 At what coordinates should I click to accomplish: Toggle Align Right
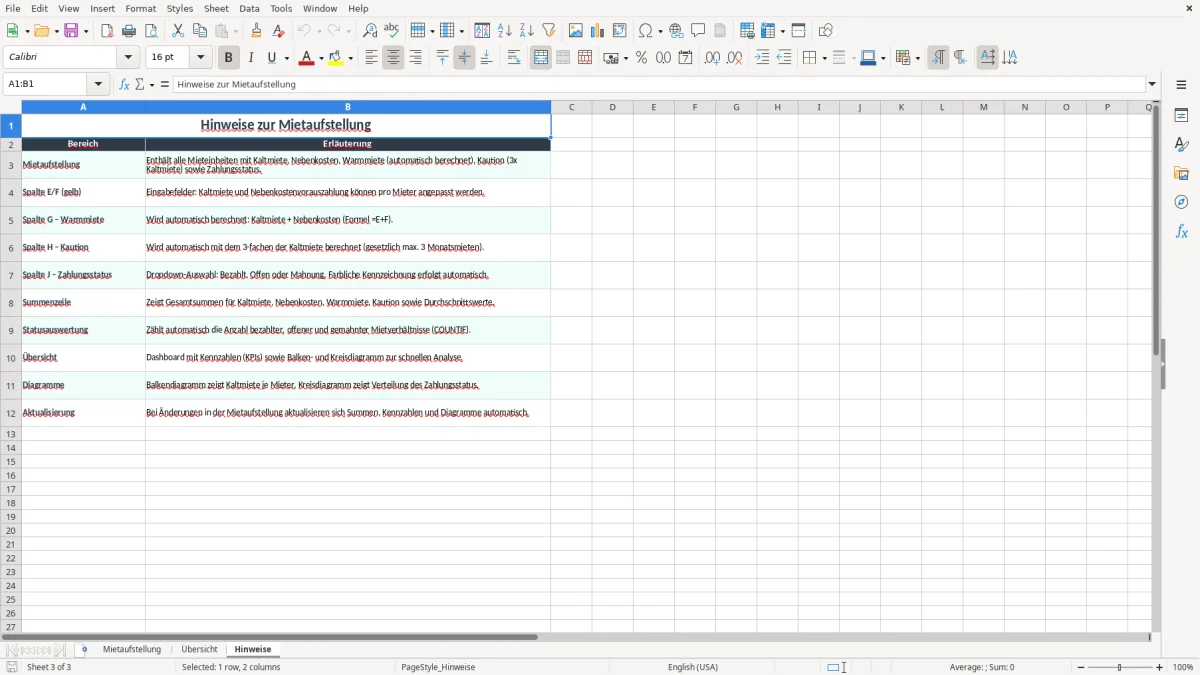pos(415,58)
